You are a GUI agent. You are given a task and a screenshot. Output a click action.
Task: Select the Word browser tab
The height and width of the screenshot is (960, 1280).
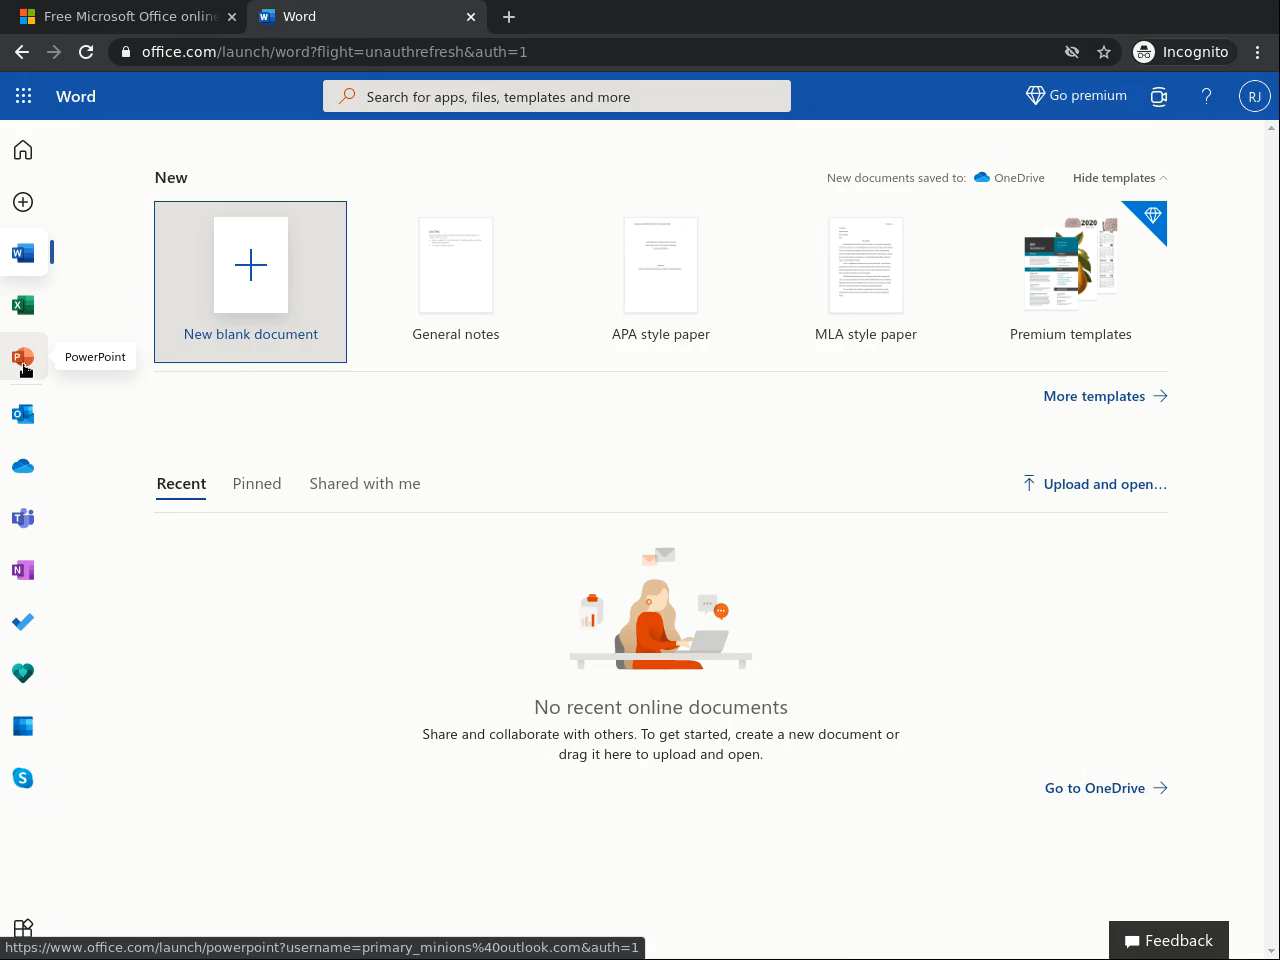(368, 17)
